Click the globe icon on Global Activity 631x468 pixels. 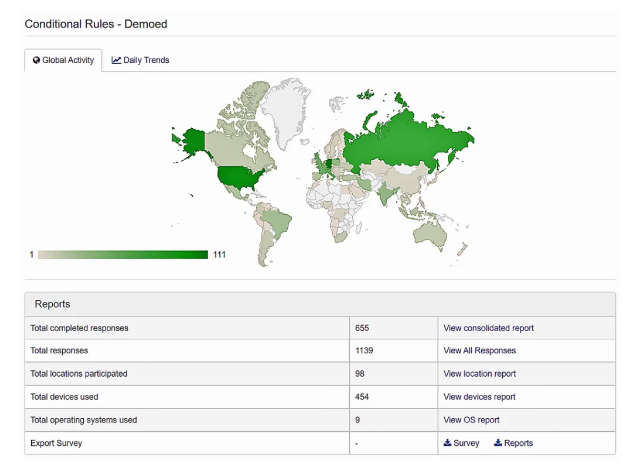coord(37,60)
